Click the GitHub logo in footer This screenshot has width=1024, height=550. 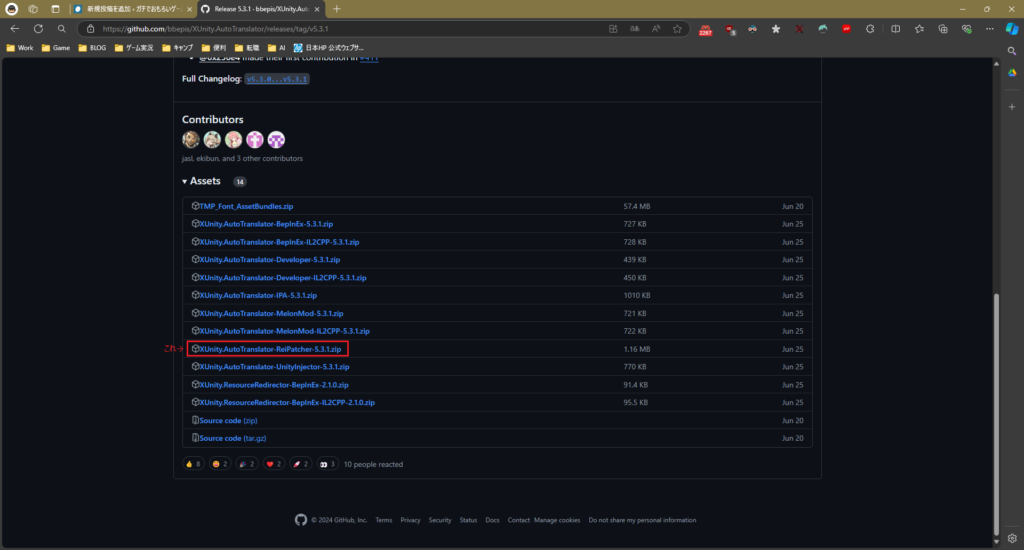pos(300,520)
